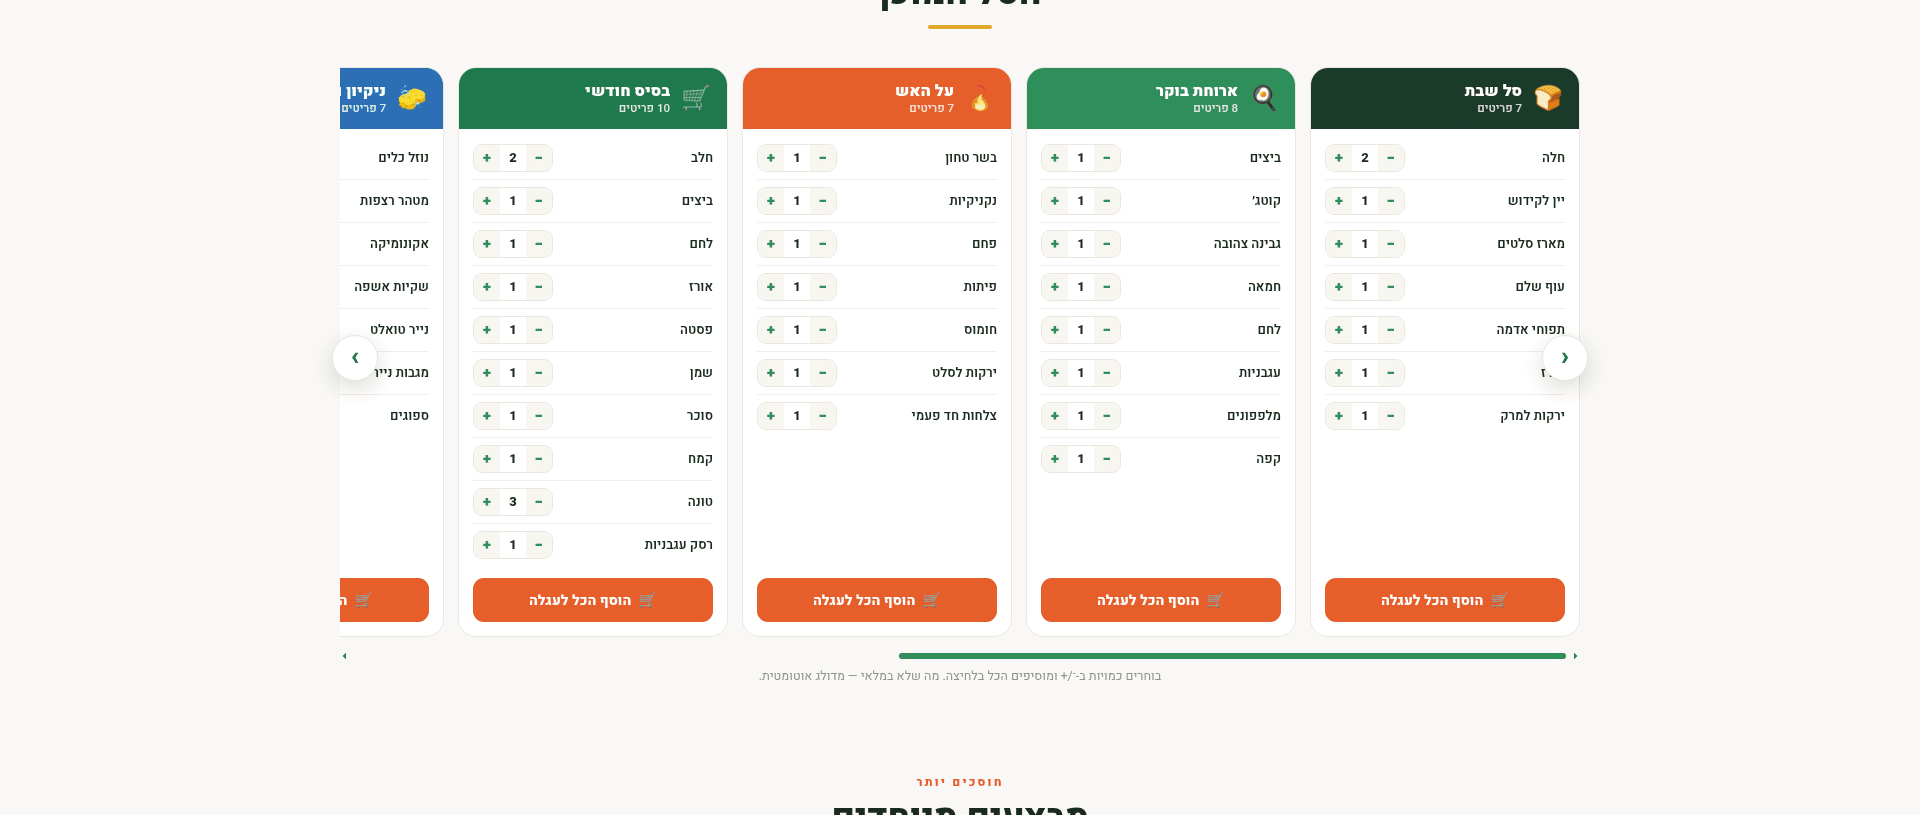The image size is (1920, 815).
Task: Click the fire icon on על האש
Action: tap(980, 98)
